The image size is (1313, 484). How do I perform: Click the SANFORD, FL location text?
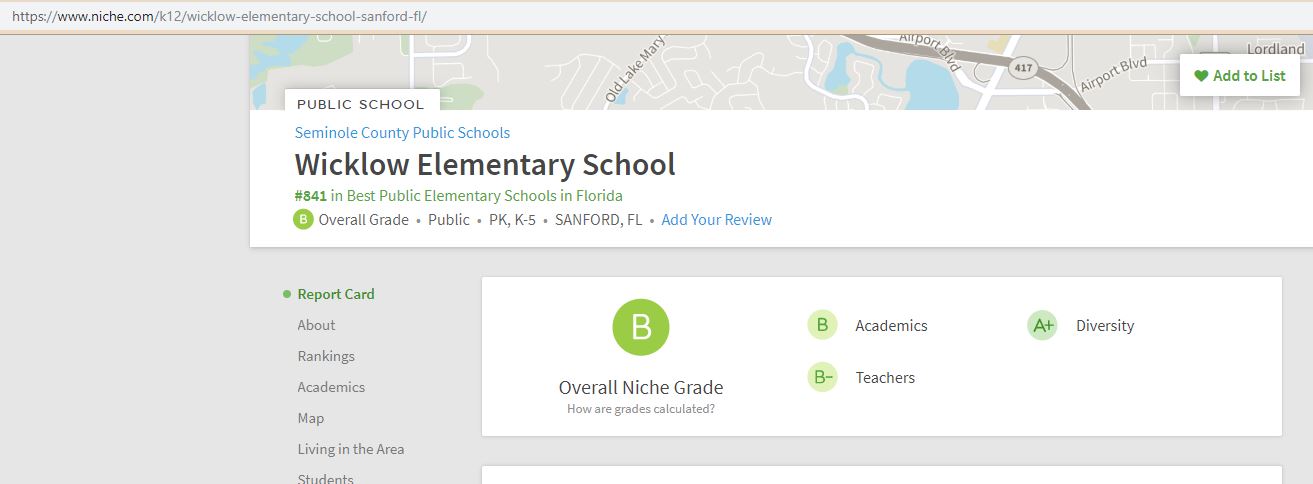pyautogui.click(x=598, y=220)
